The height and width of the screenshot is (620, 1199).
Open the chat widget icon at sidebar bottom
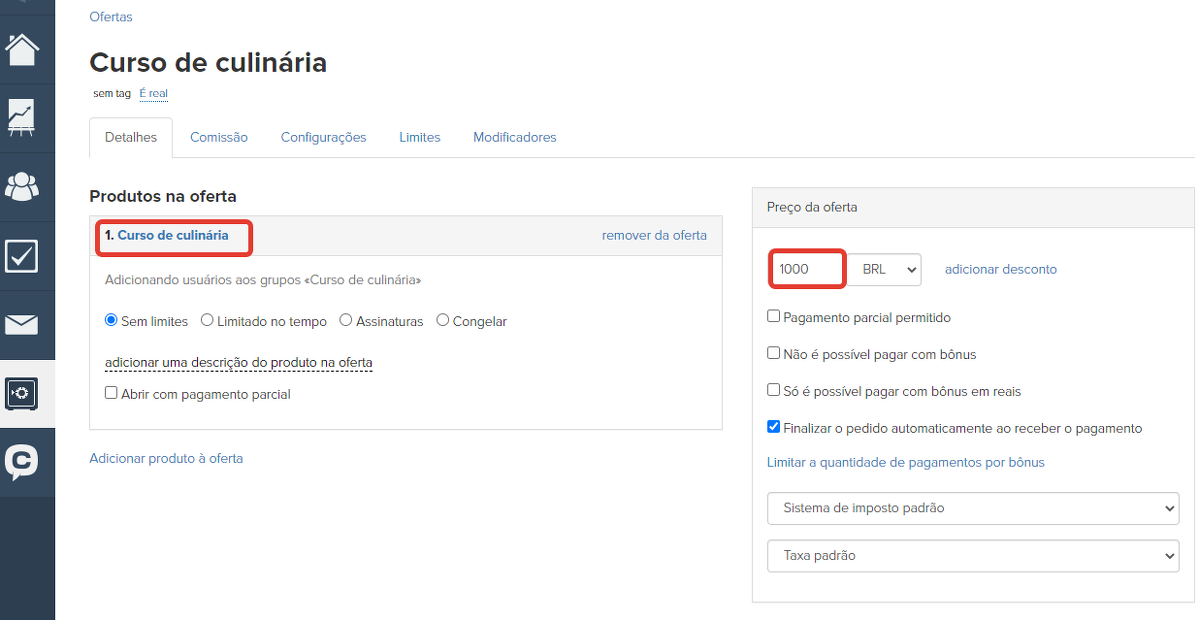click(x=26, y=462)
